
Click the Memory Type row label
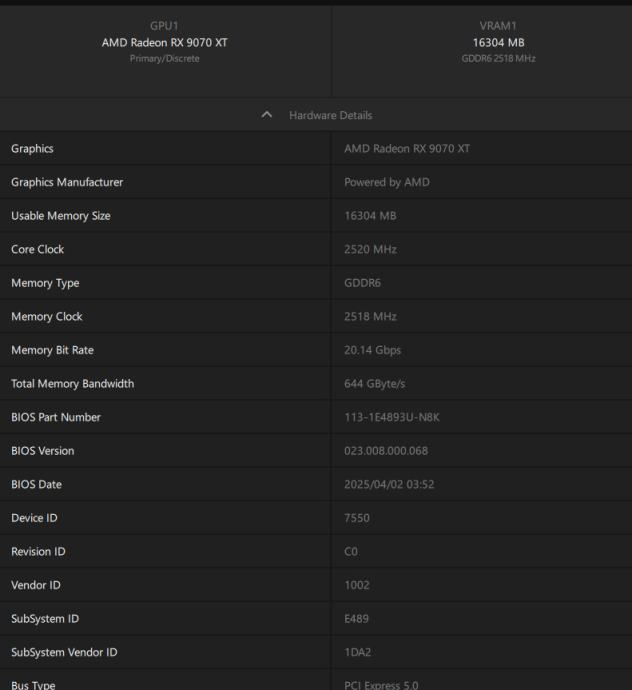click(45, 283)
